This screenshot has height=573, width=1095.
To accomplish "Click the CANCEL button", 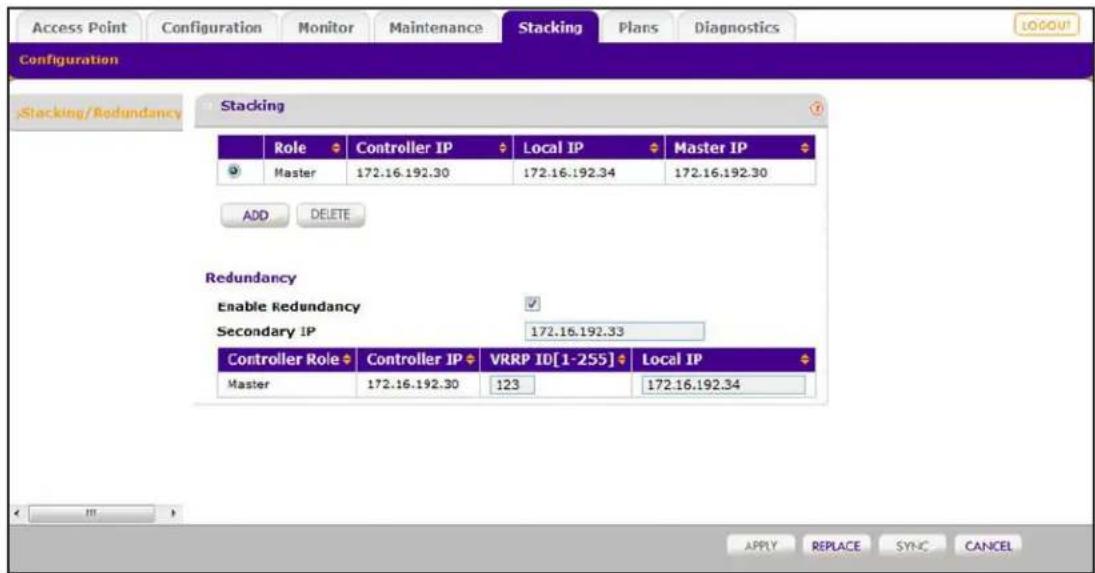I will (988, 546).
